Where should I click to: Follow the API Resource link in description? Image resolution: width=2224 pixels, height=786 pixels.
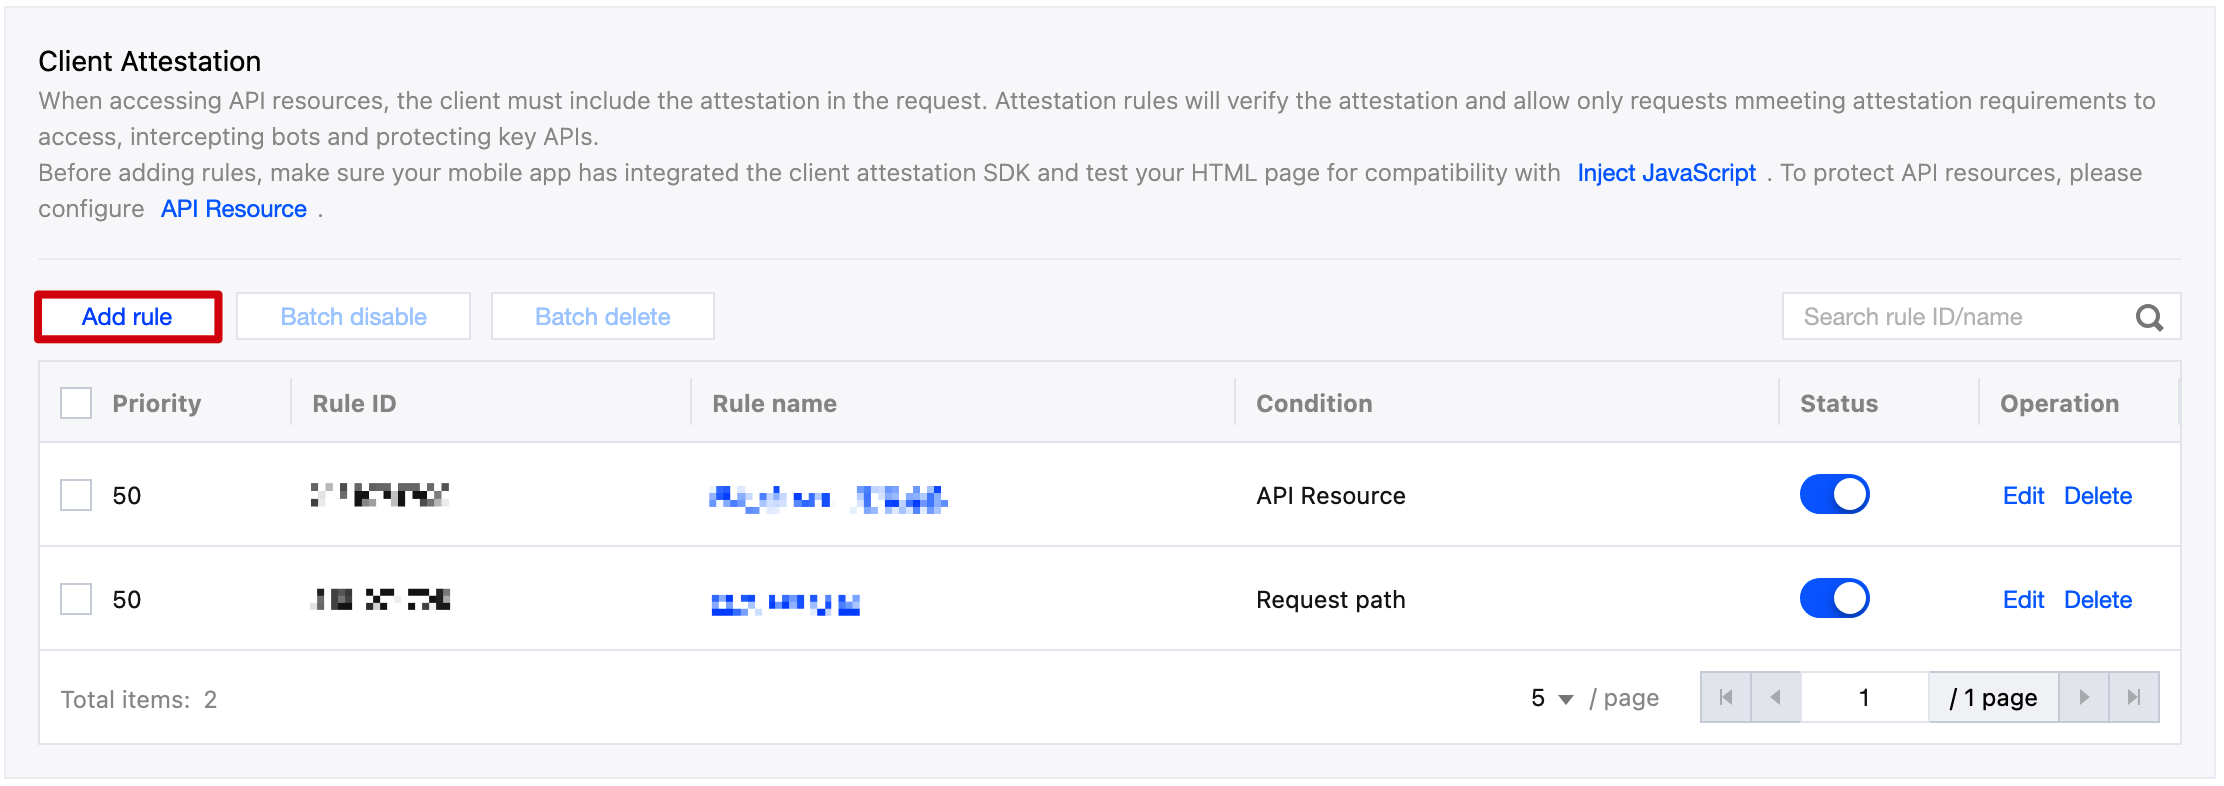tap(234, 209)
